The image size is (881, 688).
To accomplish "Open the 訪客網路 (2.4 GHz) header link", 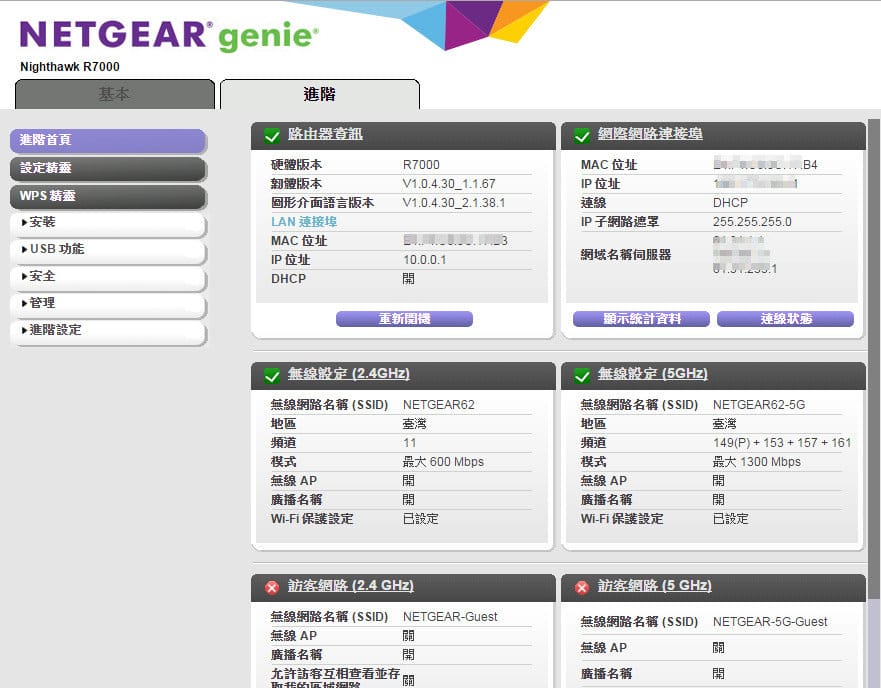I will point(351,585).
